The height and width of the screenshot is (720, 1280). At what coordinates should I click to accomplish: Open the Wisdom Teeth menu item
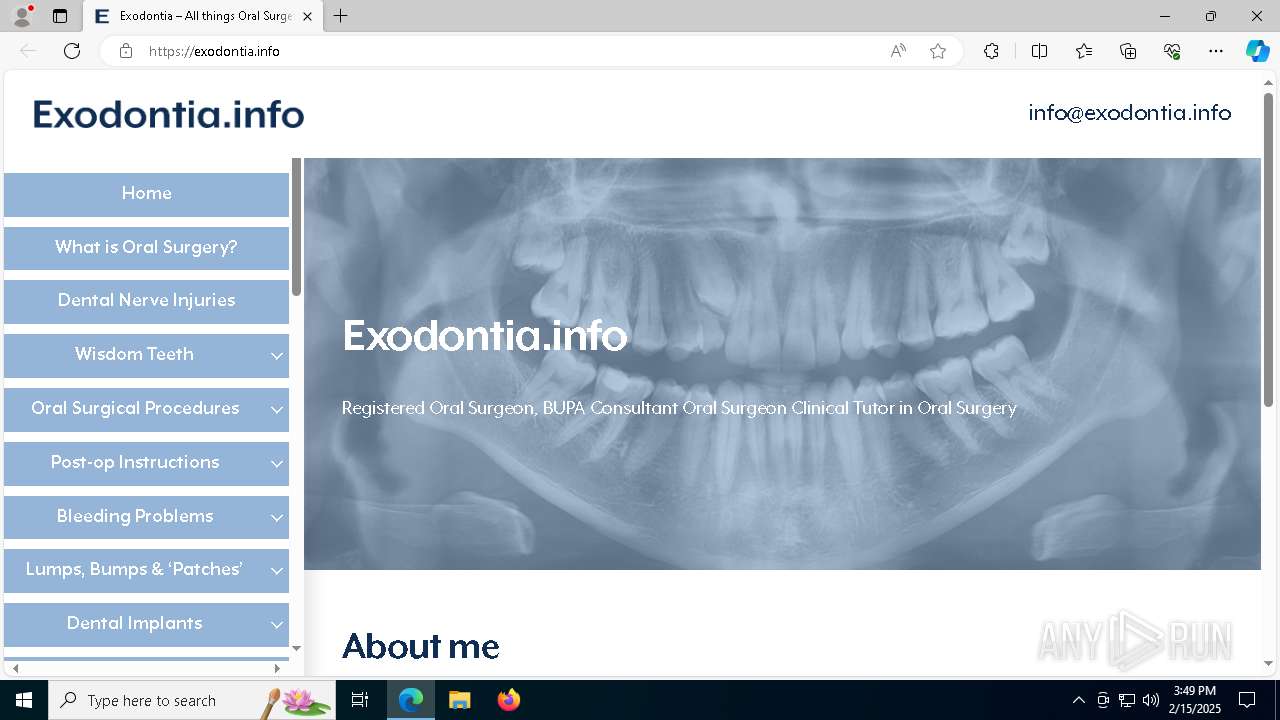tap(134, 355)
